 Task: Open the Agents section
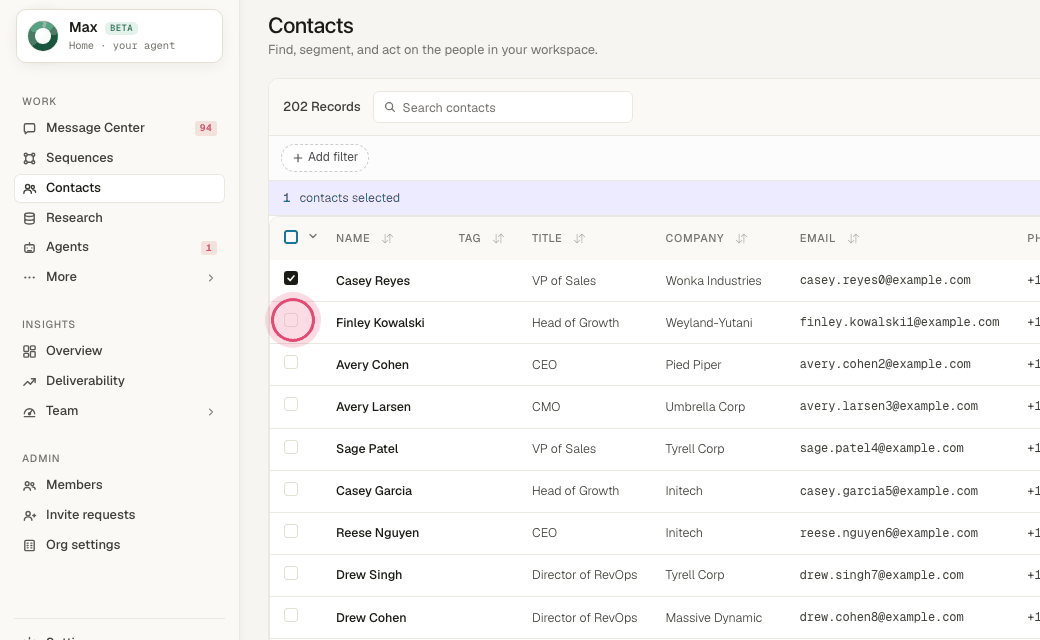119,247
